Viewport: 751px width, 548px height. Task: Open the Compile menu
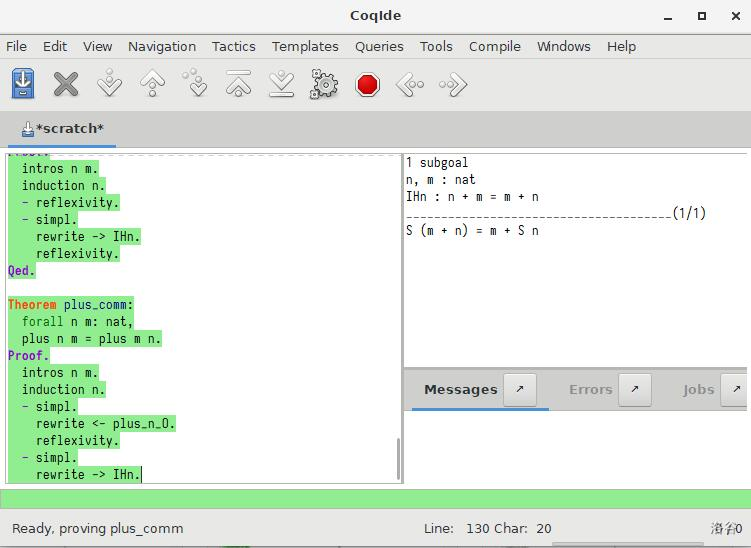pos(494,46)
